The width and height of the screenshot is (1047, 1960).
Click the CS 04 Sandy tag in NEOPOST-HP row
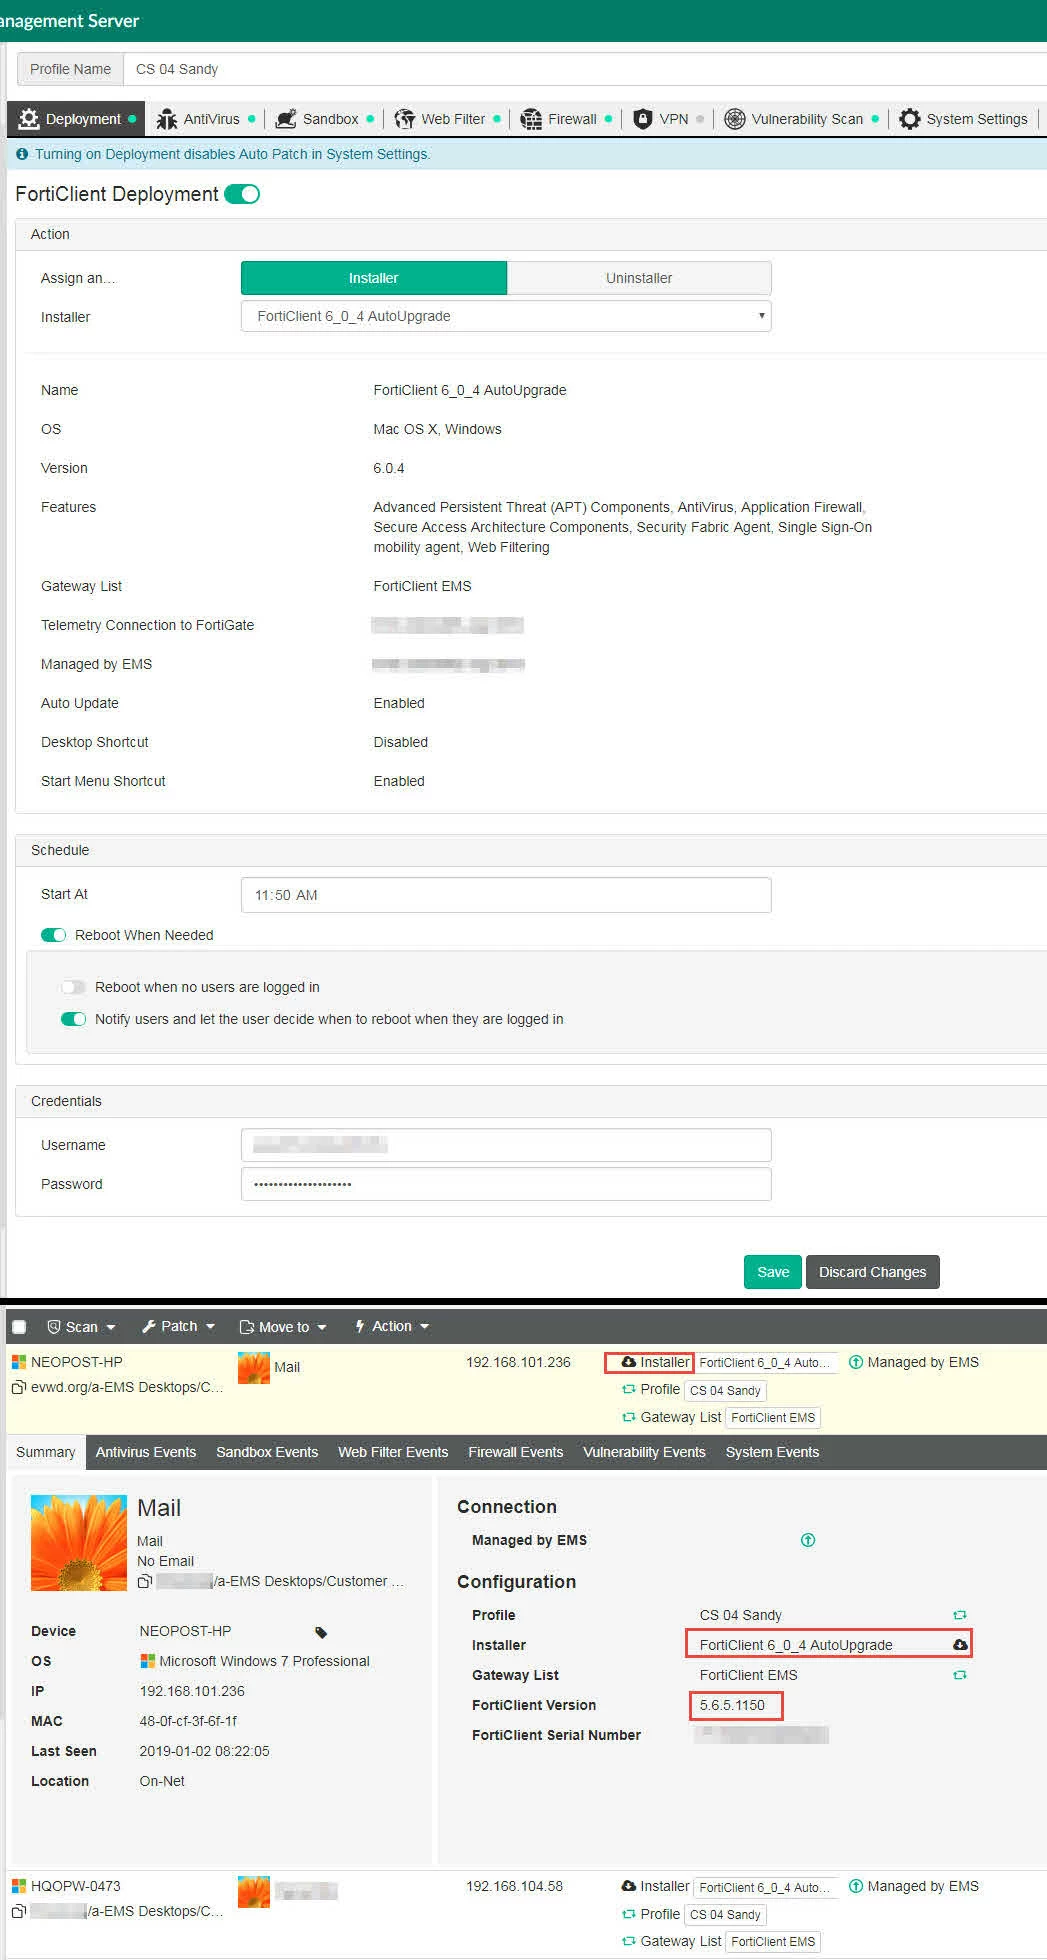pyautogui.click(x=726, y=1390)
